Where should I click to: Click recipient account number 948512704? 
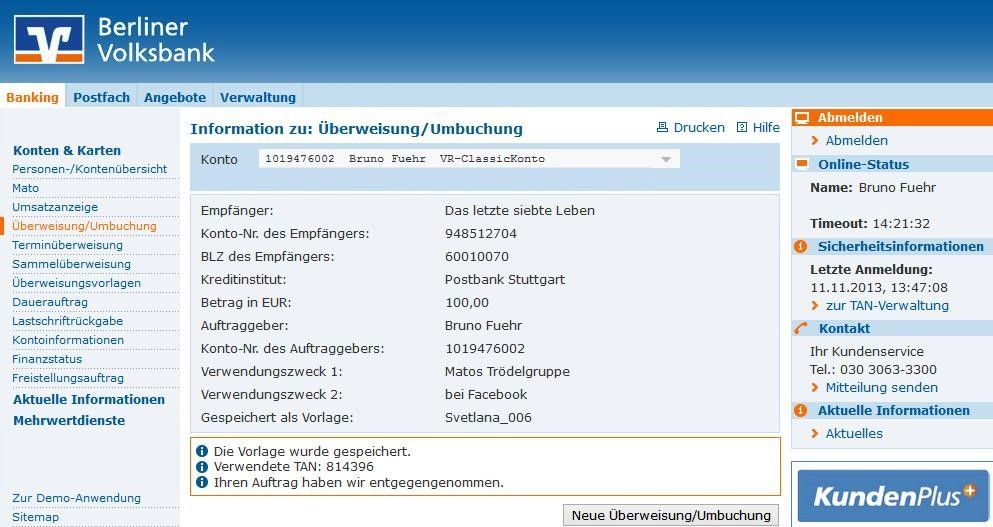click(x=481, y=234)
